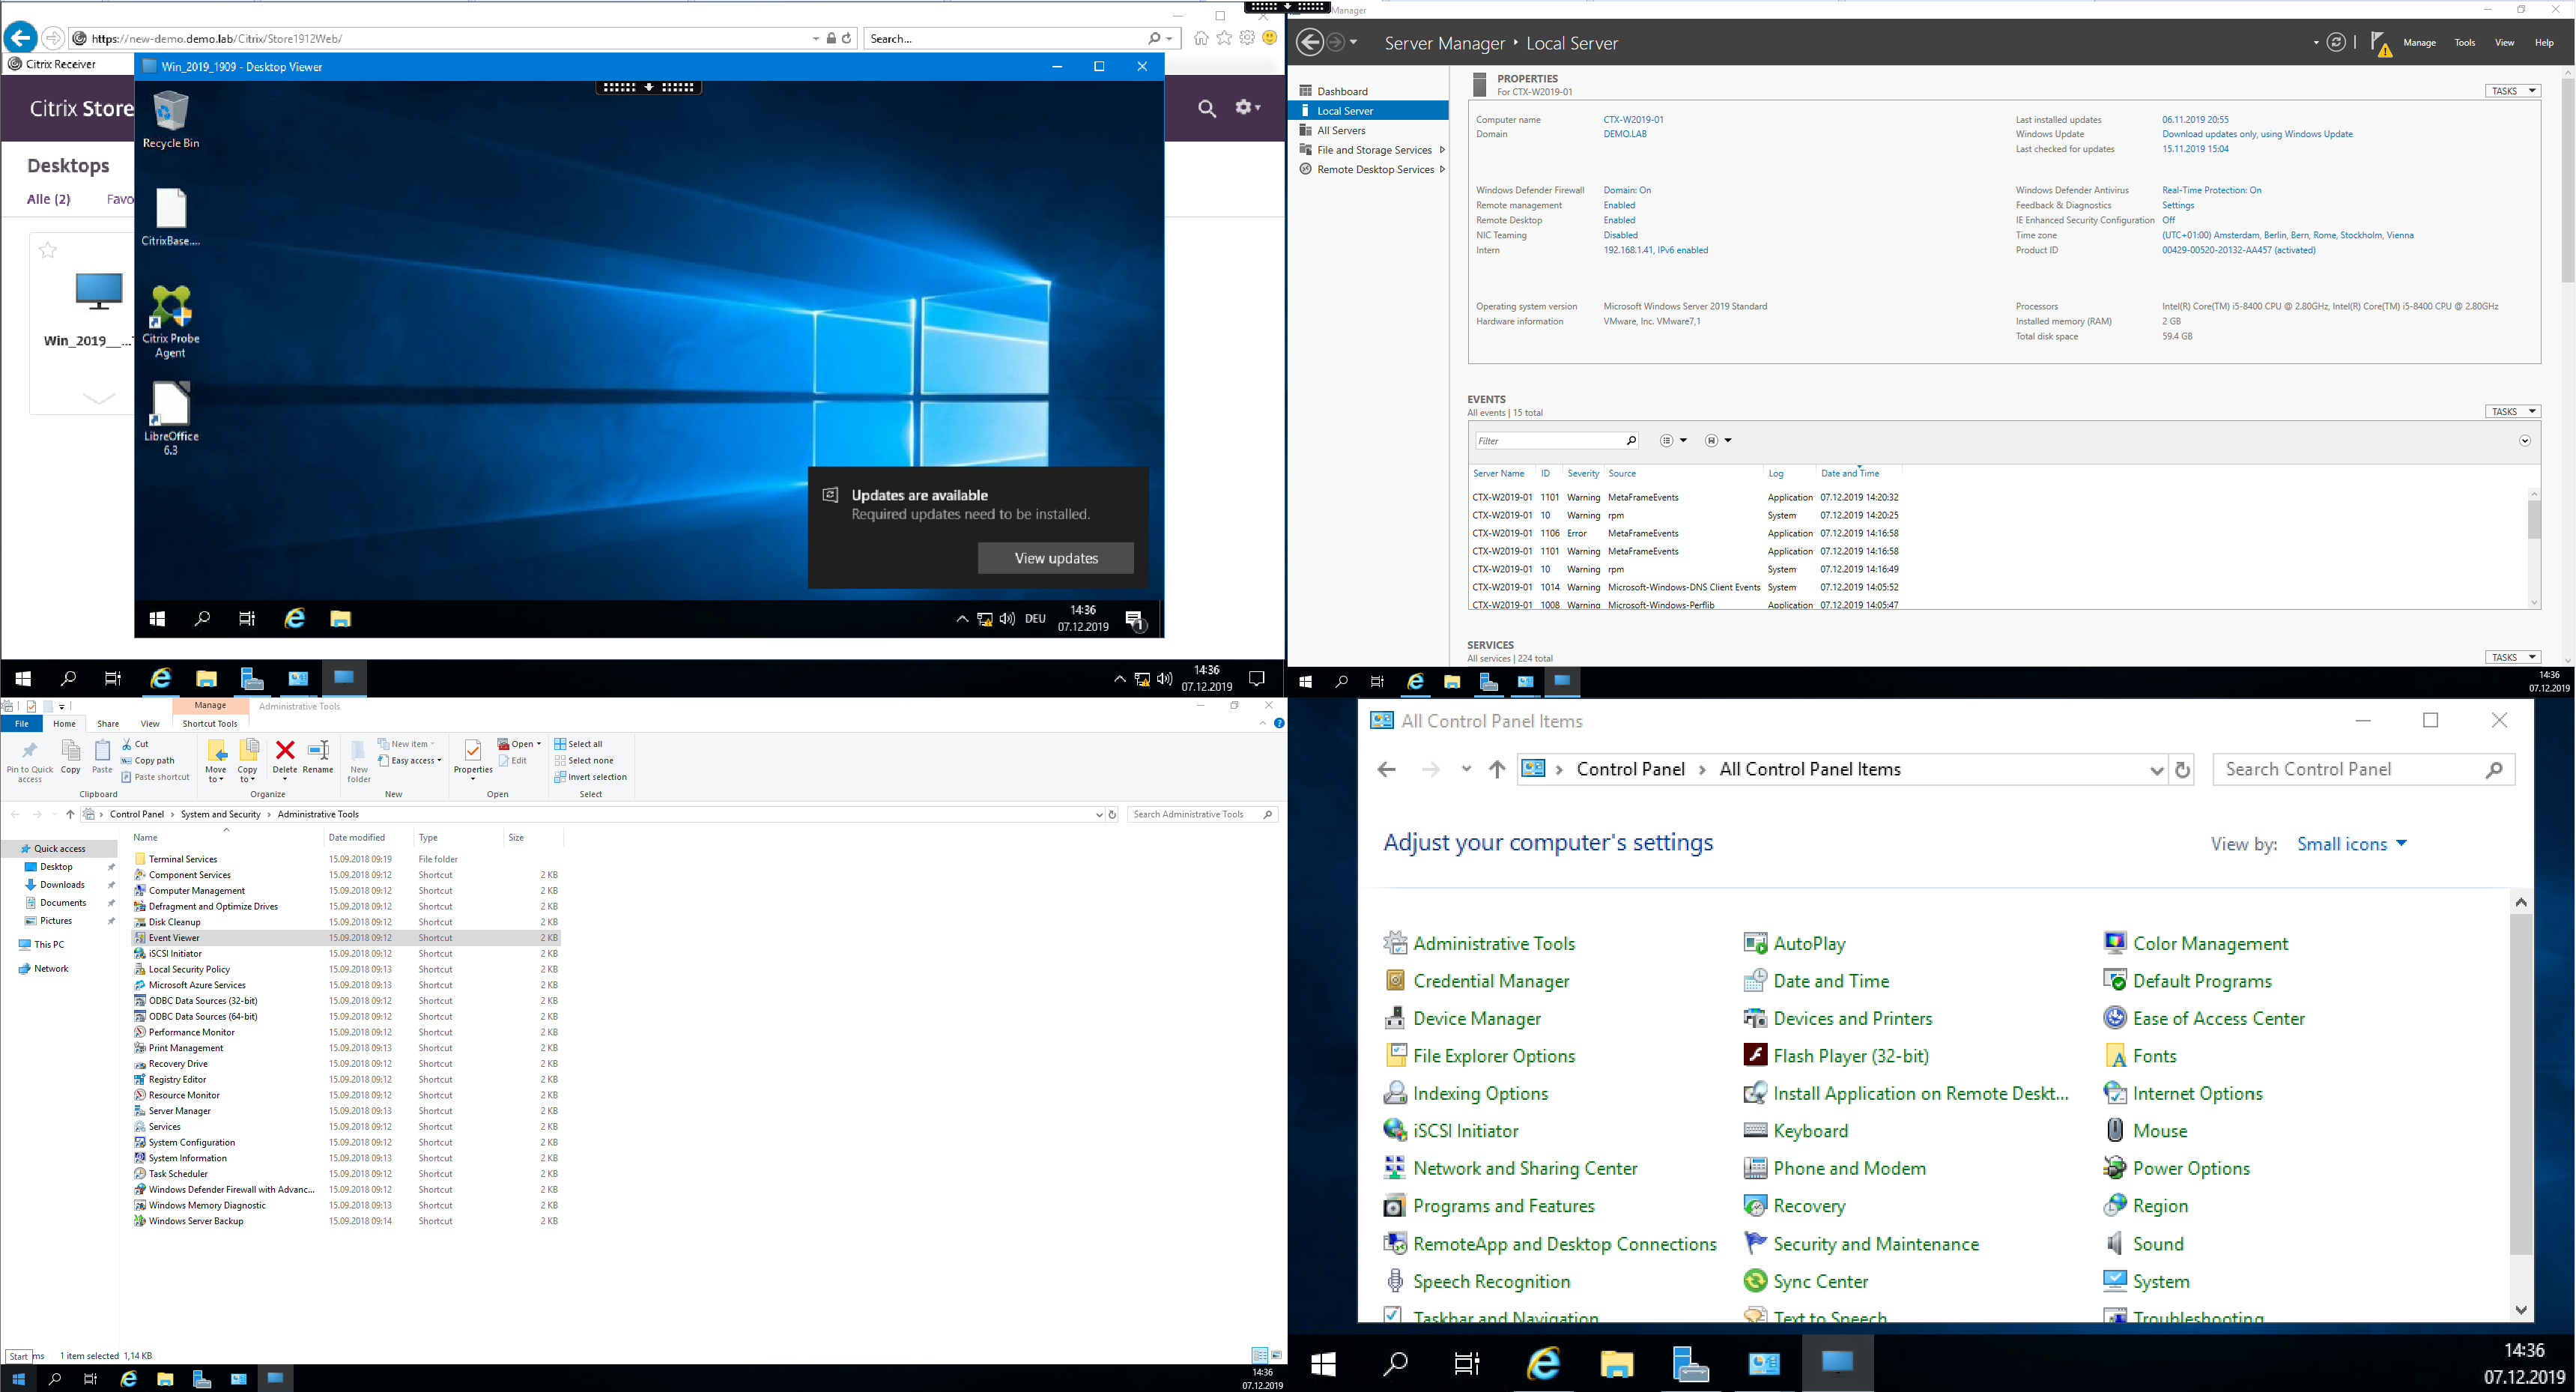Image resolution: width=2576 pixels, height=1392 pixels.
Task: Click Control Panel vertical scrollbar
Action: click(x=2521, y=1080)
